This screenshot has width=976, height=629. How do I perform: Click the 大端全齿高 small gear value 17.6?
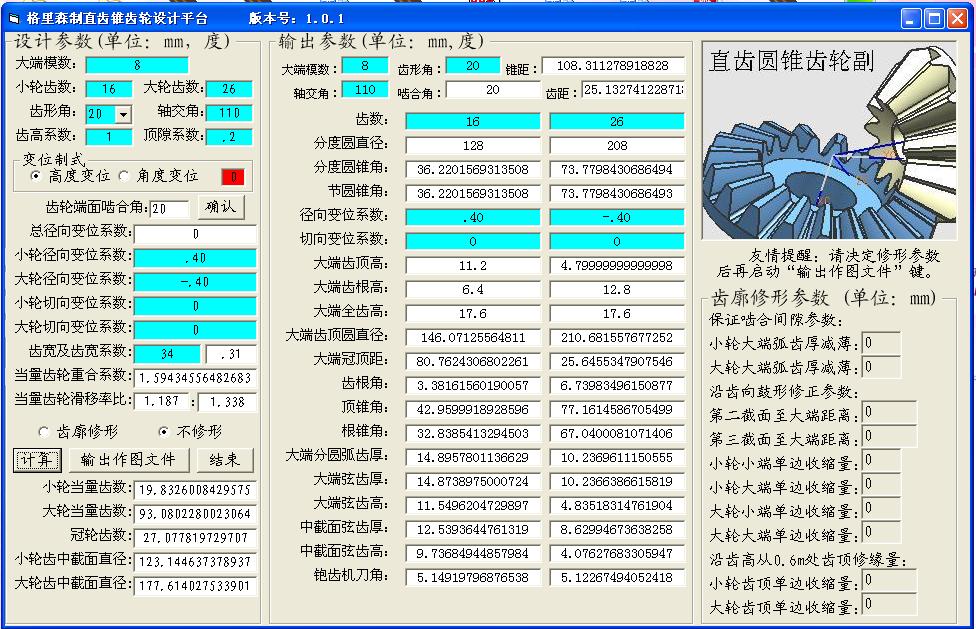pos(473,314)
